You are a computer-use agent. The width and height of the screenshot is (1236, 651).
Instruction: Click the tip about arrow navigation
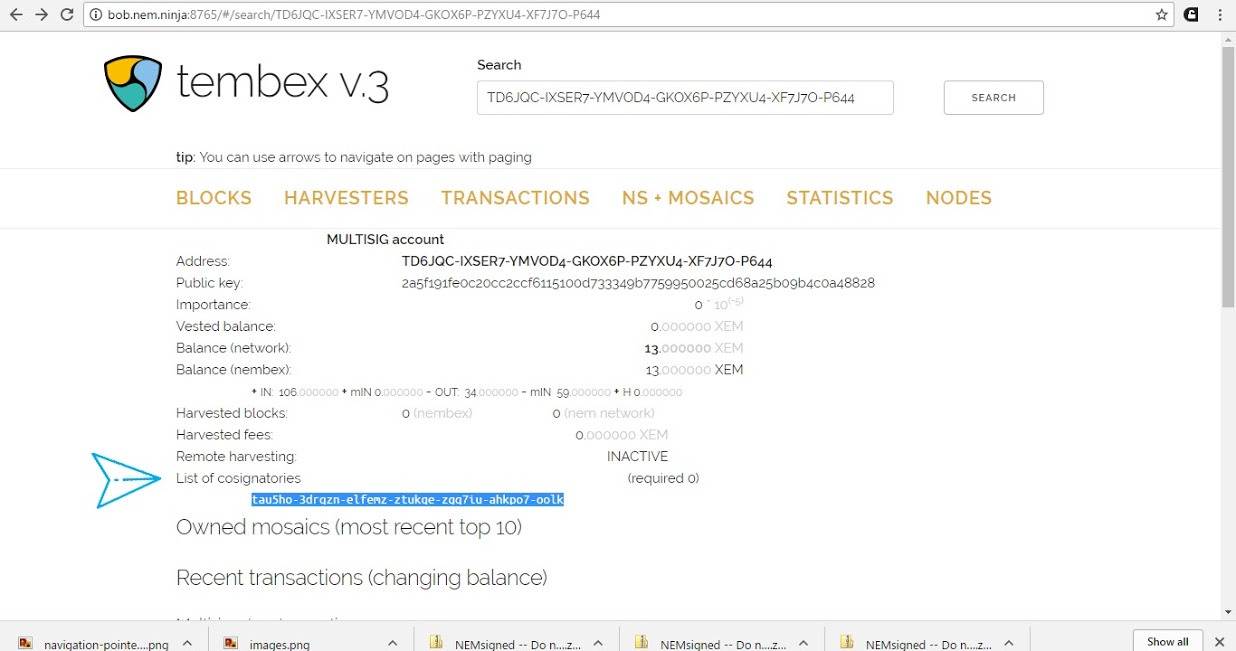click(x=354, y=157)
